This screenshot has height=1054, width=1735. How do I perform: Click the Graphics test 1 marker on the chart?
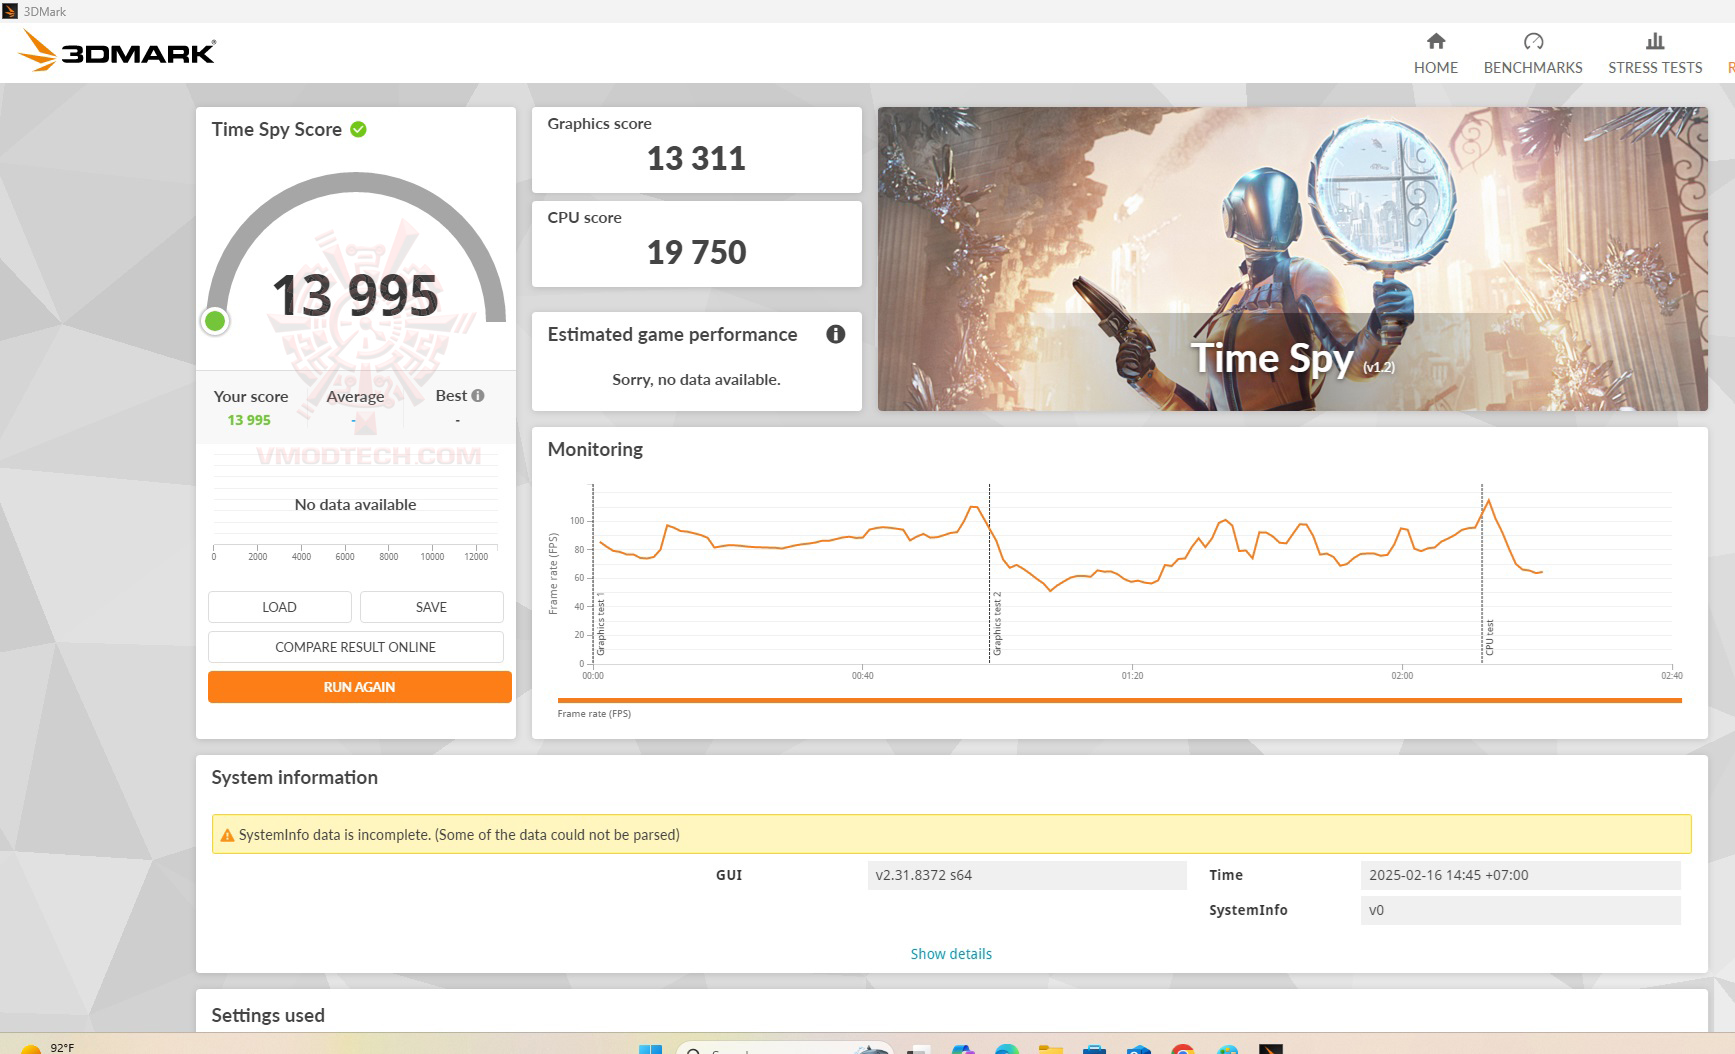click(601, 625)
